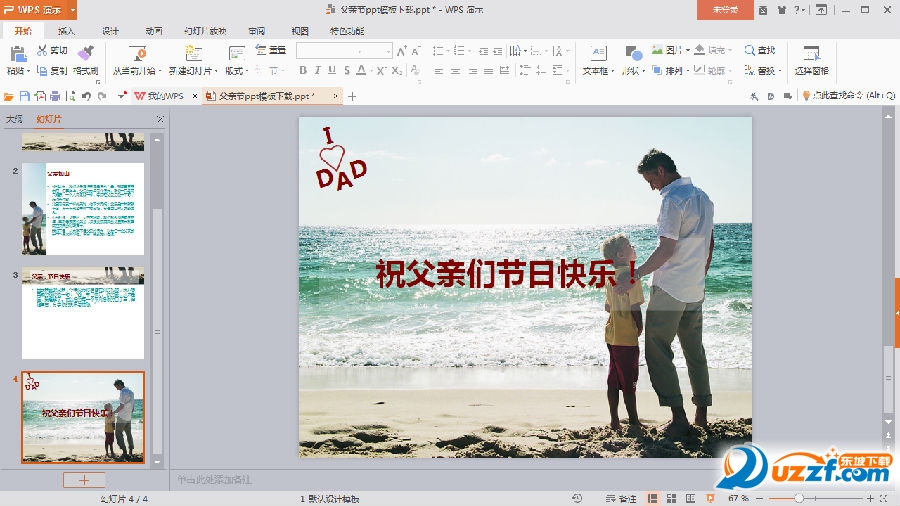Switch to the Insert (插入) ribbon tab
Viewport: 900px width, 506px height.
pyautogui.click(x=66, y=31)
